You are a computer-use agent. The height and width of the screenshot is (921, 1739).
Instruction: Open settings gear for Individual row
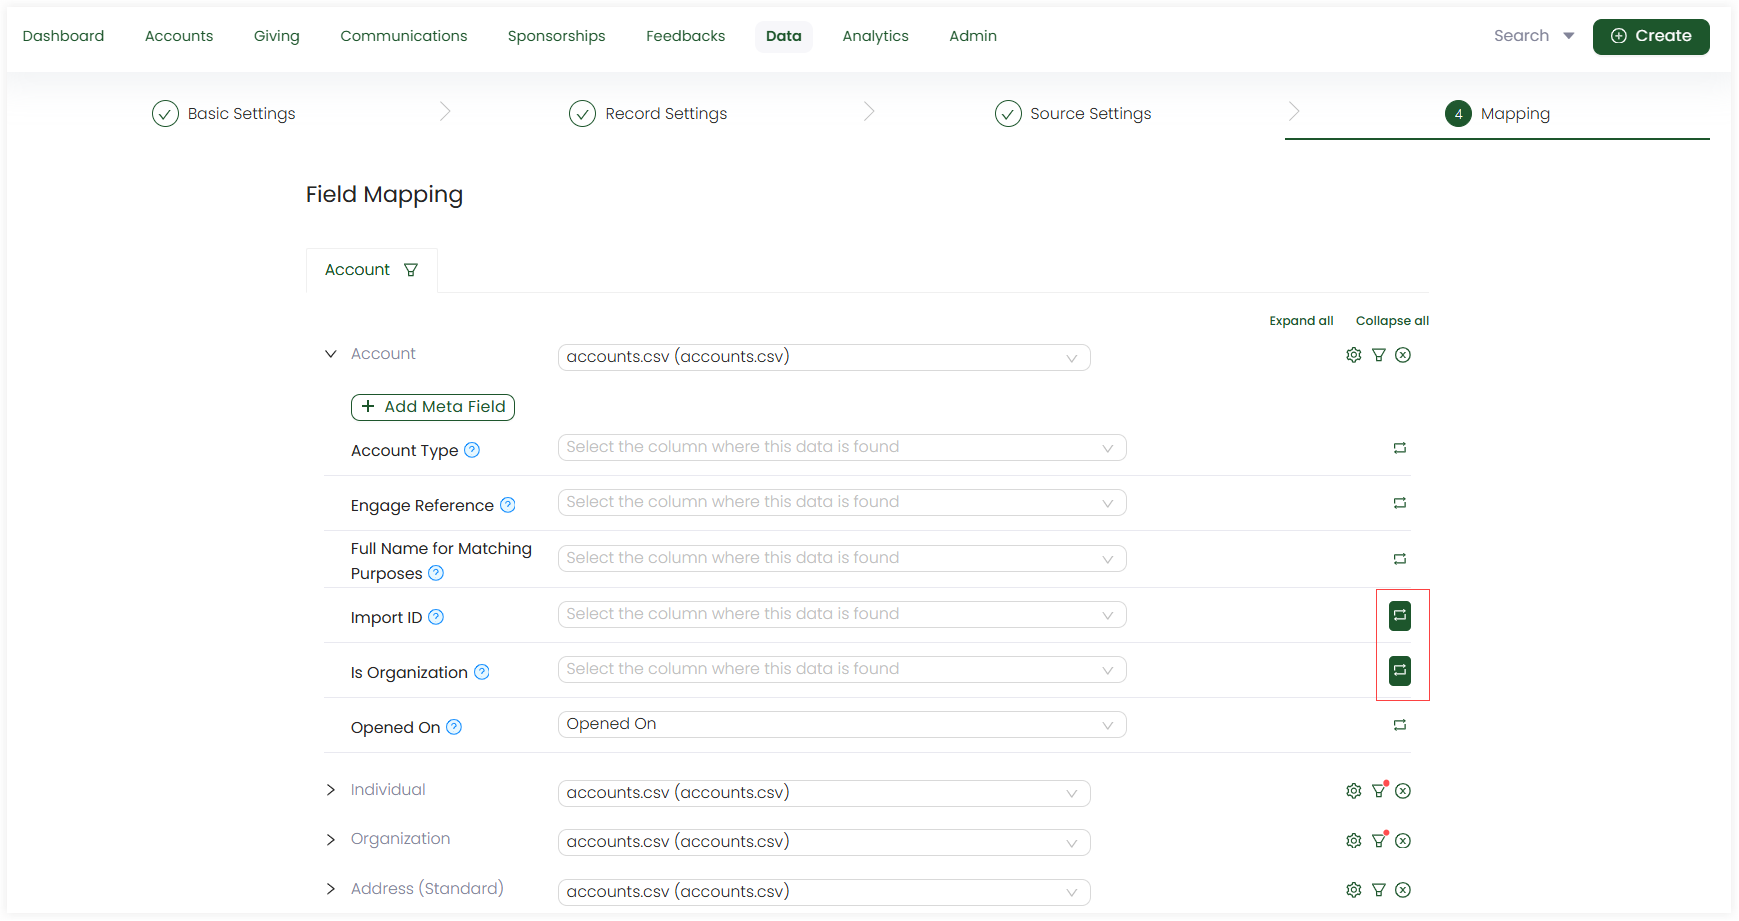point(1354,791)
